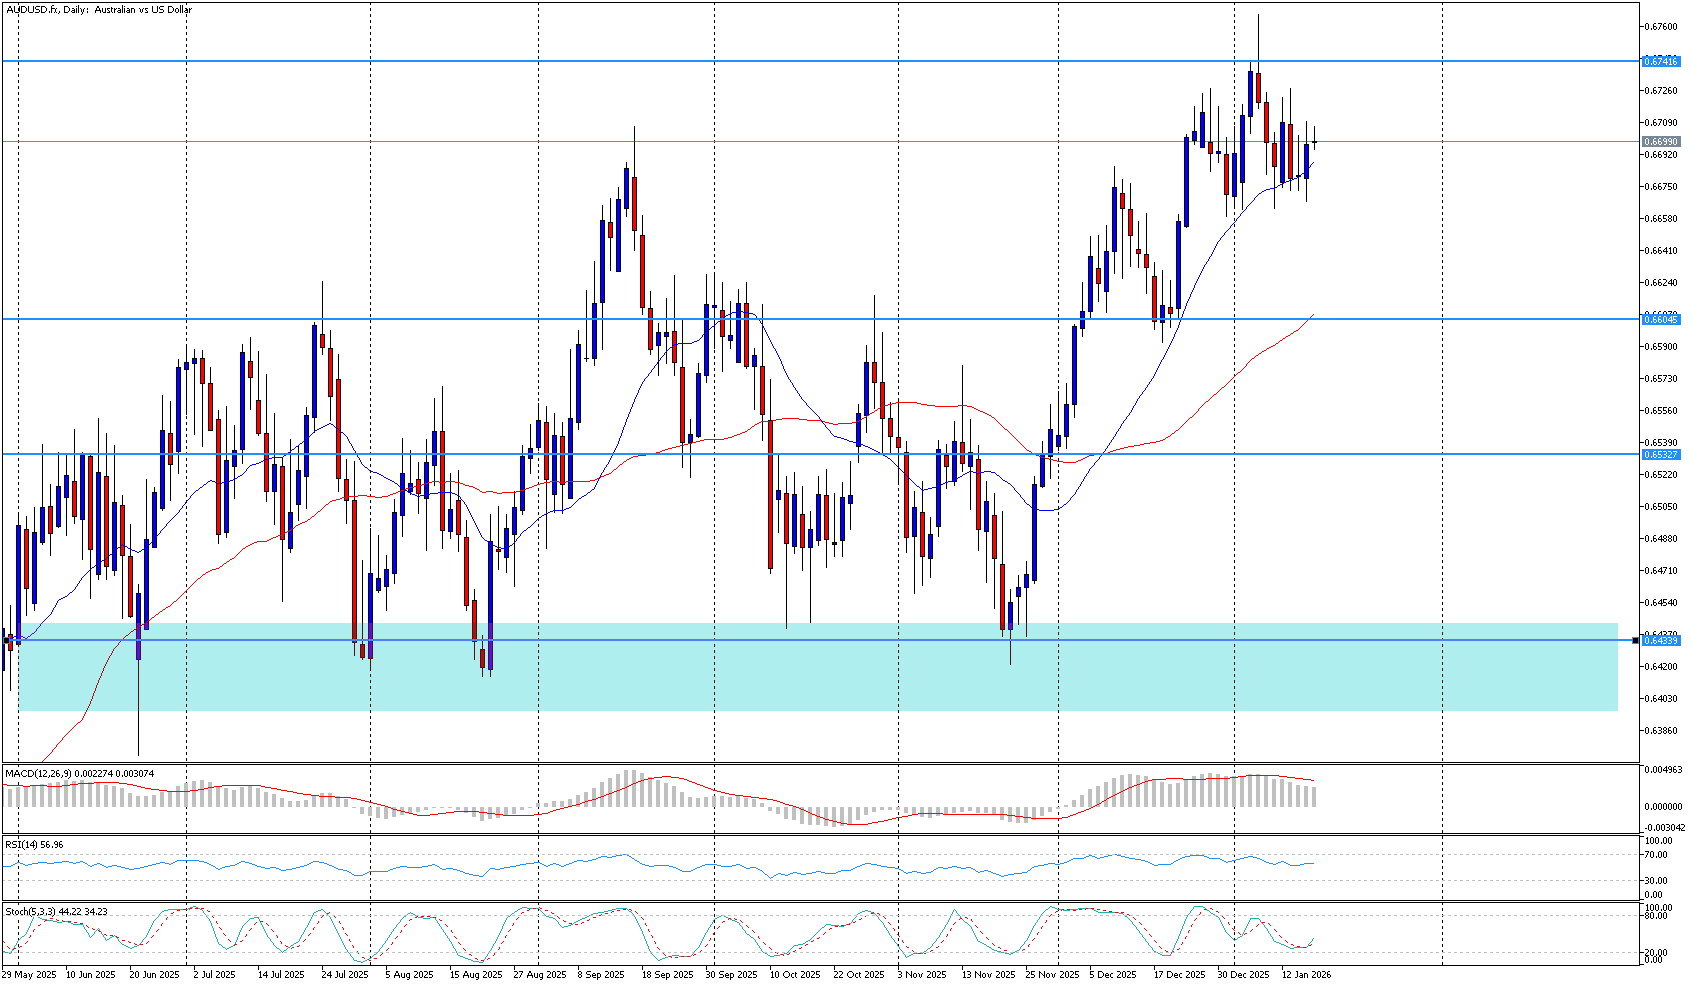The width and height of the screenshot is (1692, 986).
Task: Click the RSI 30.00 level label
Action: [1658, 881]
